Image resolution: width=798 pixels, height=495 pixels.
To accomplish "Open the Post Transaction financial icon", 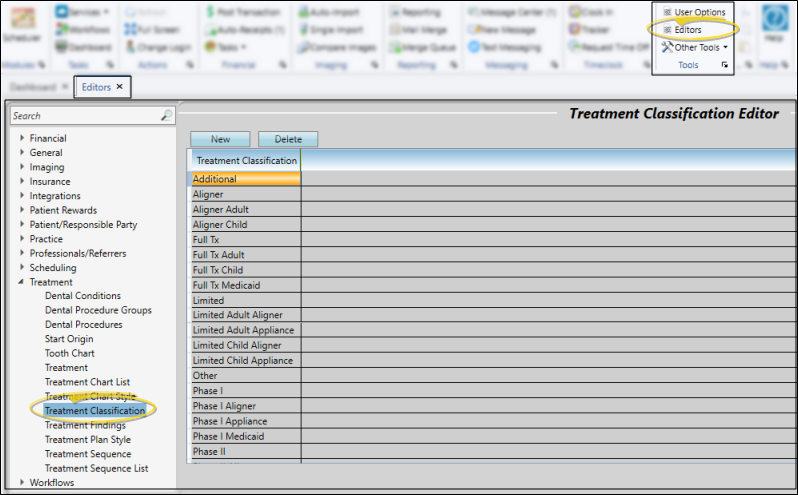I will coord(211,12).
